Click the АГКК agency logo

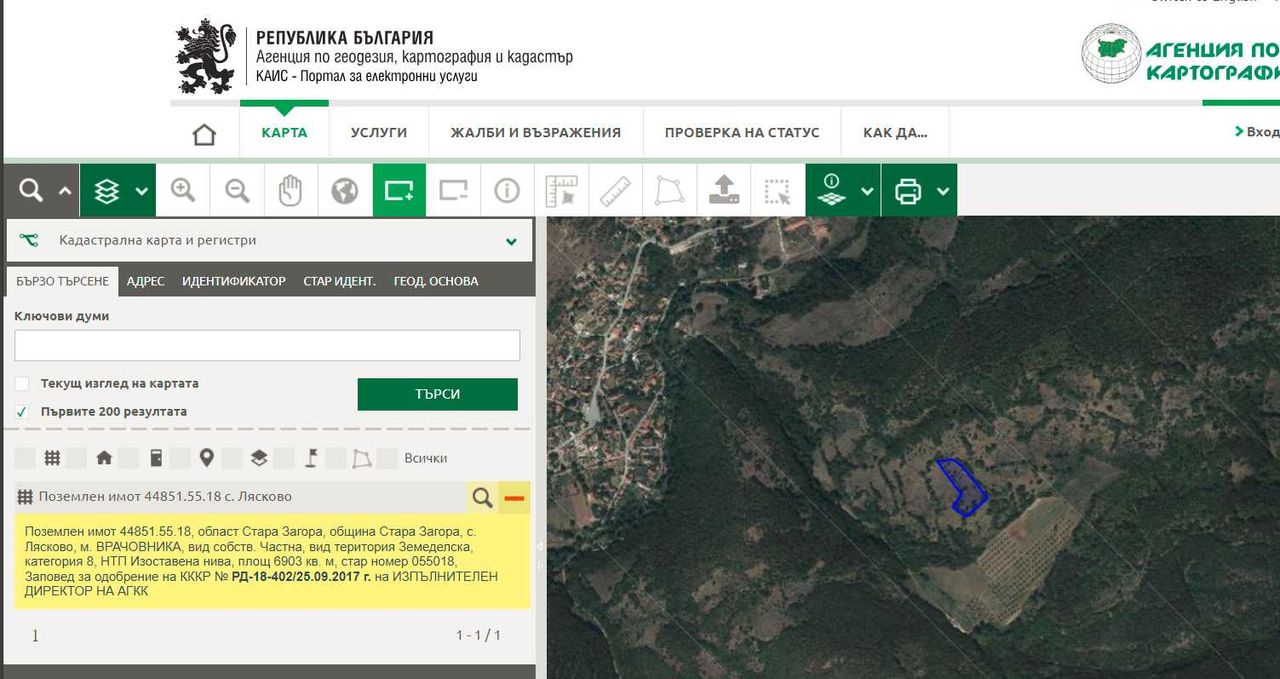[1180, 55]
